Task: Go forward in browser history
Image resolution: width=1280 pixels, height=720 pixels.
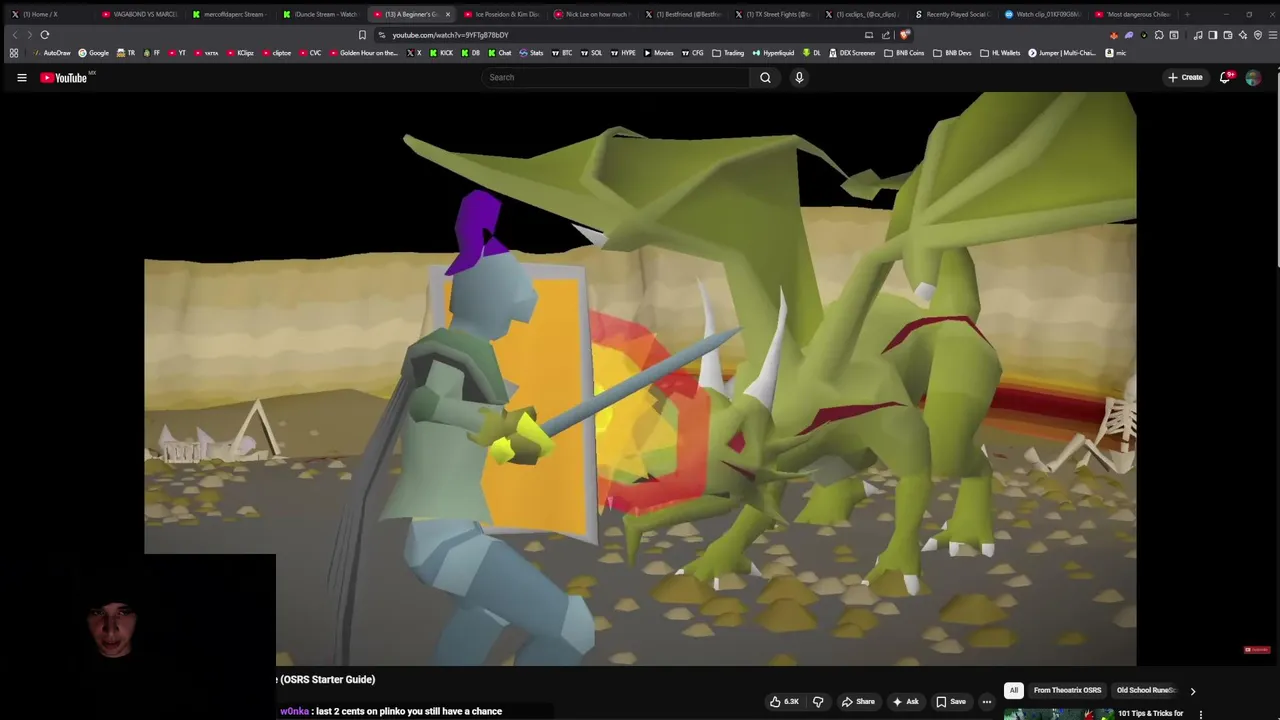Action: tap(29, 35)
